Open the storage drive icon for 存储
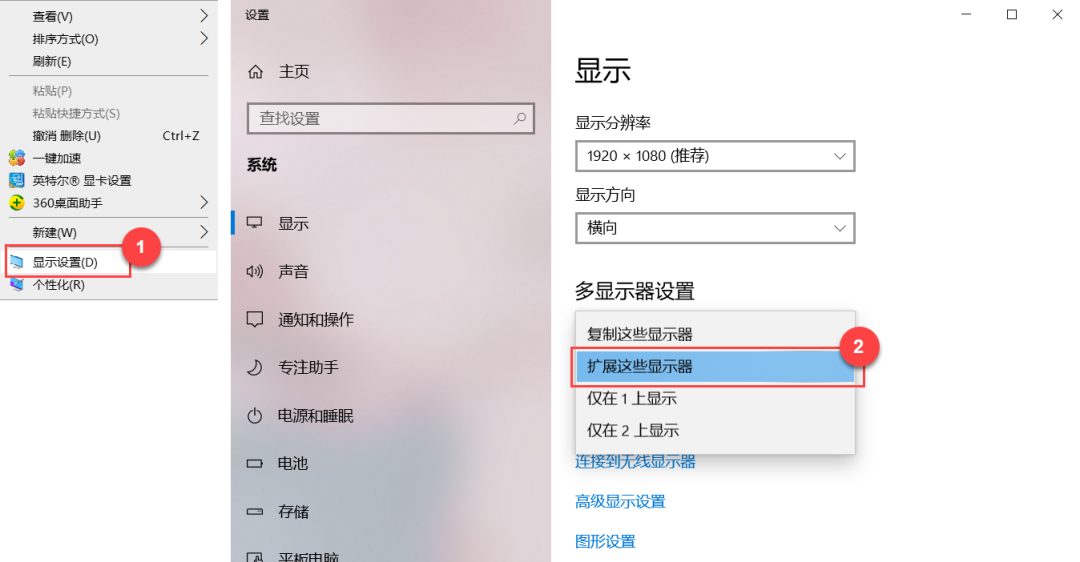Screen dimensions: 1080x562 pyautogui.click(x=255, y=512)
